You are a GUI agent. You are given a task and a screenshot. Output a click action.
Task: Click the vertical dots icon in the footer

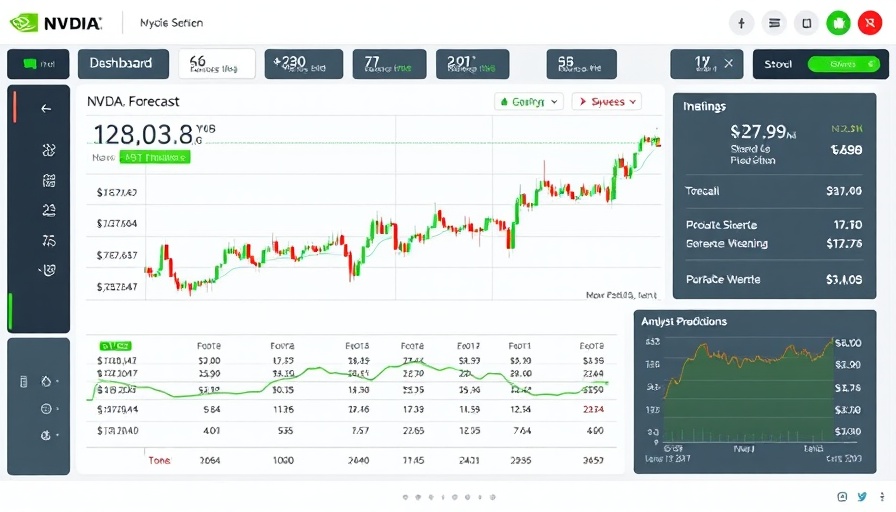point(882,497)
